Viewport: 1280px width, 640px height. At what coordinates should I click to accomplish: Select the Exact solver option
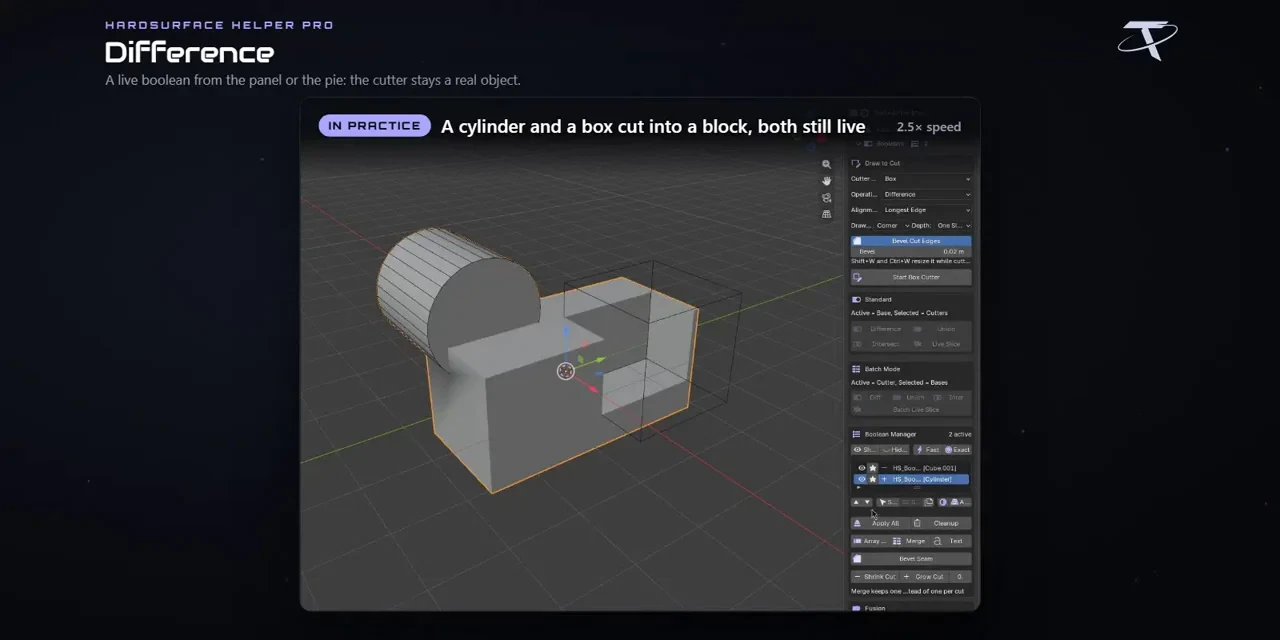tap(957, 450)
